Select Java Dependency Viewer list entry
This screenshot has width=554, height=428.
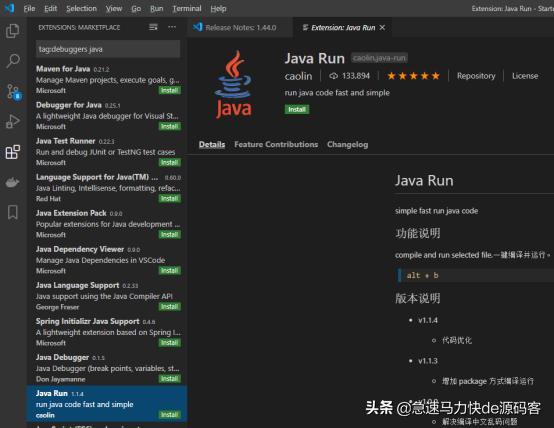point(107,260)
